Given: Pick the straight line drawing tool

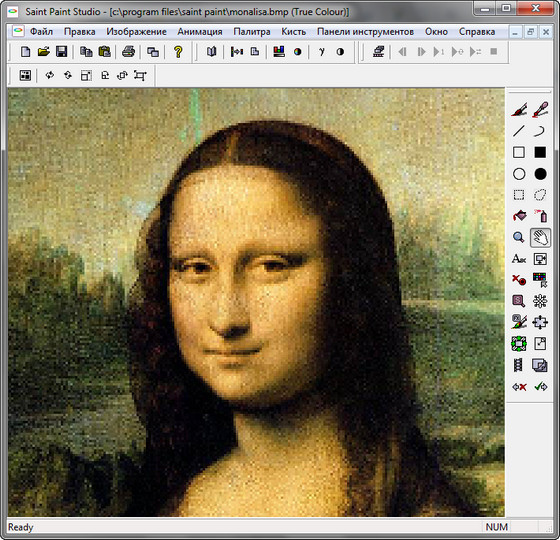Looking at the screenshot, I should pos(519,131).
